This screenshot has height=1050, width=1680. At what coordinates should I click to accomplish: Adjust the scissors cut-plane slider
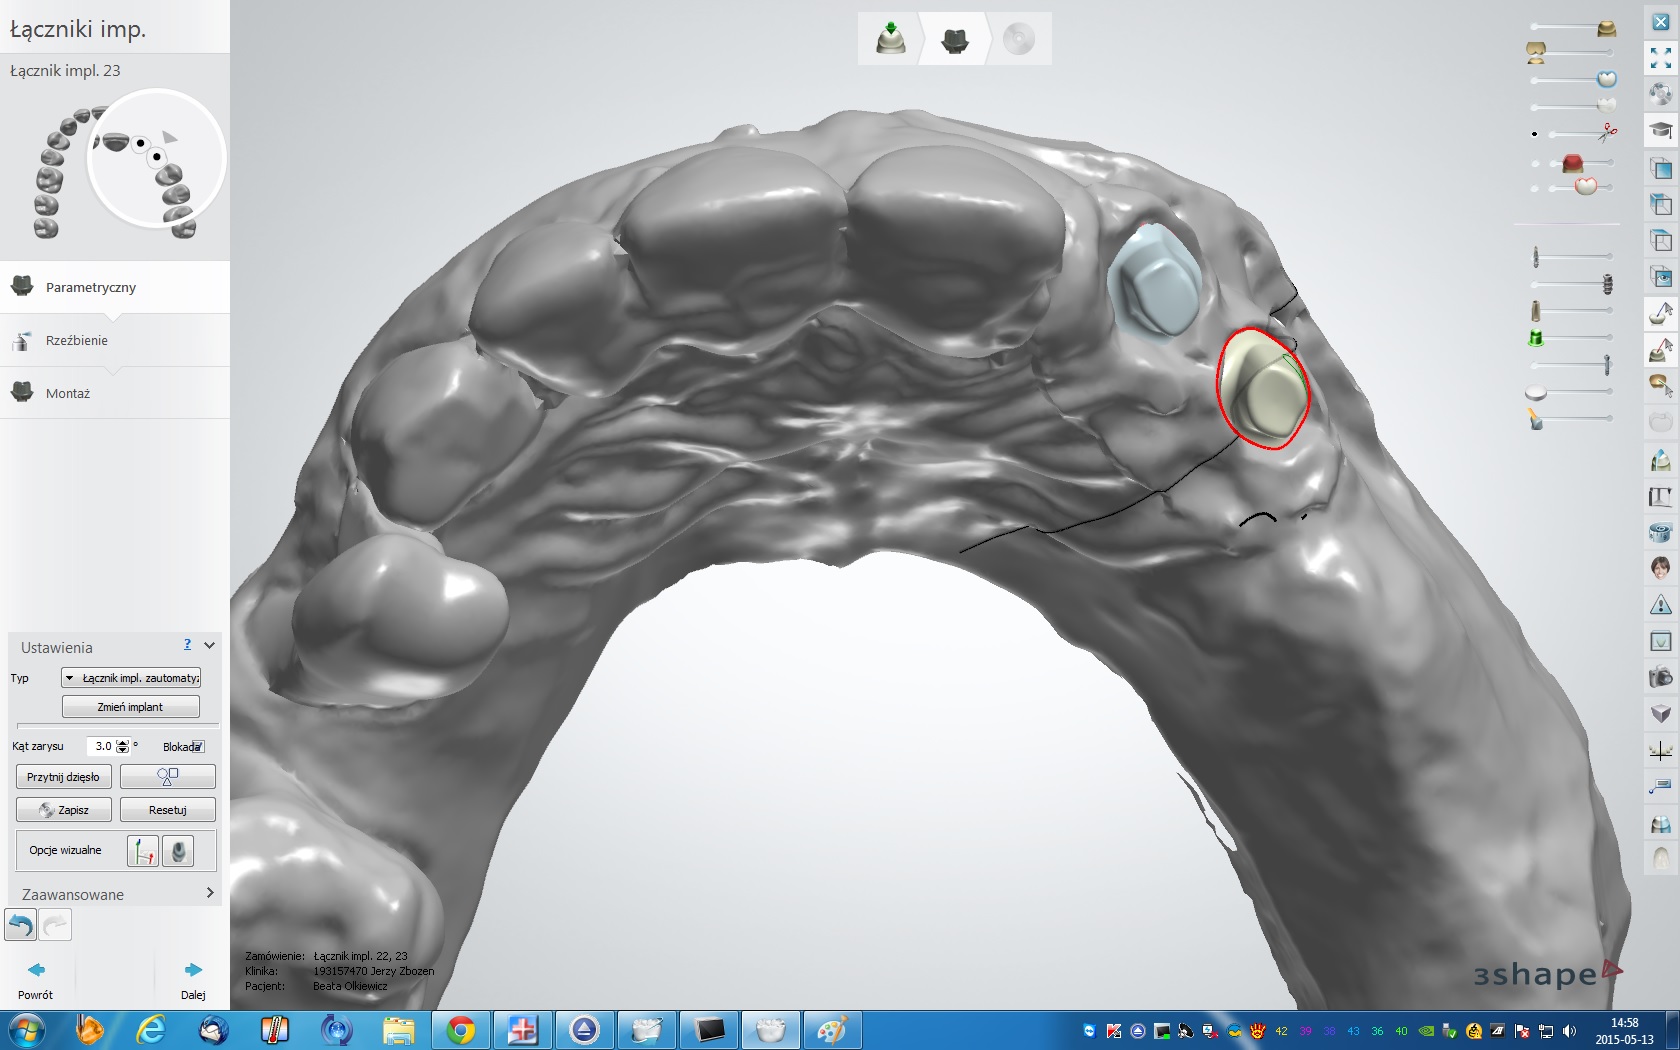1580,134
